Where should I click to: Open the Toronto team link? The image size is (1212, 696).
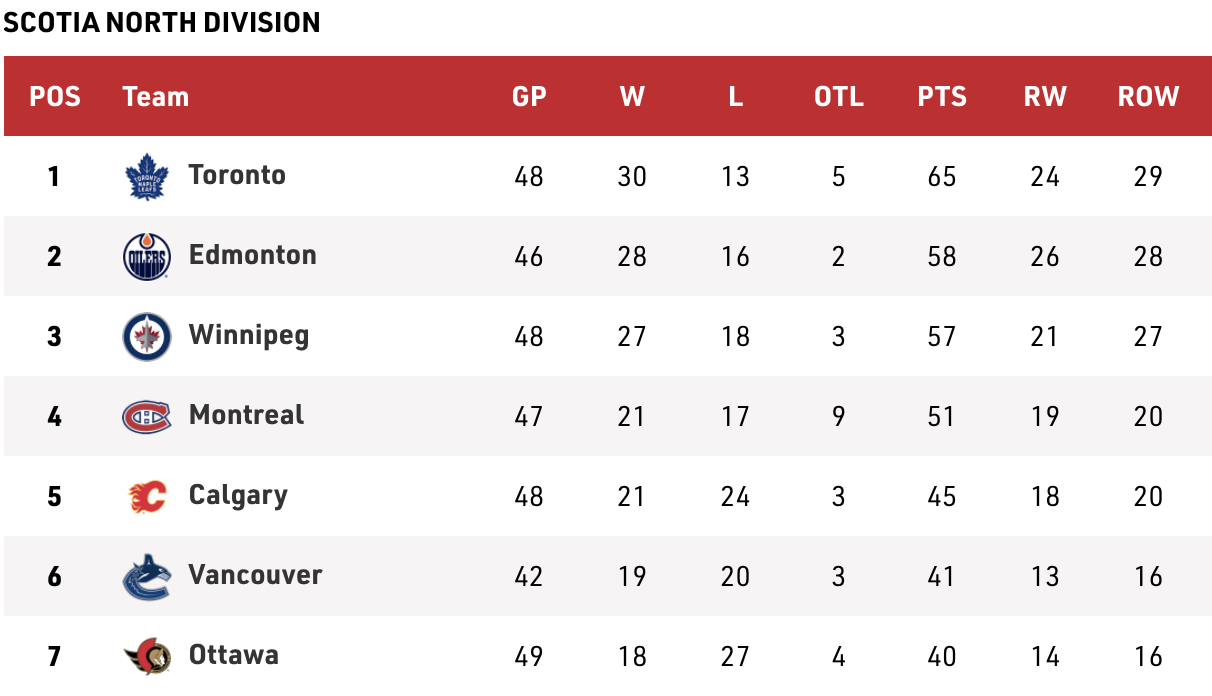pos(237,175)
